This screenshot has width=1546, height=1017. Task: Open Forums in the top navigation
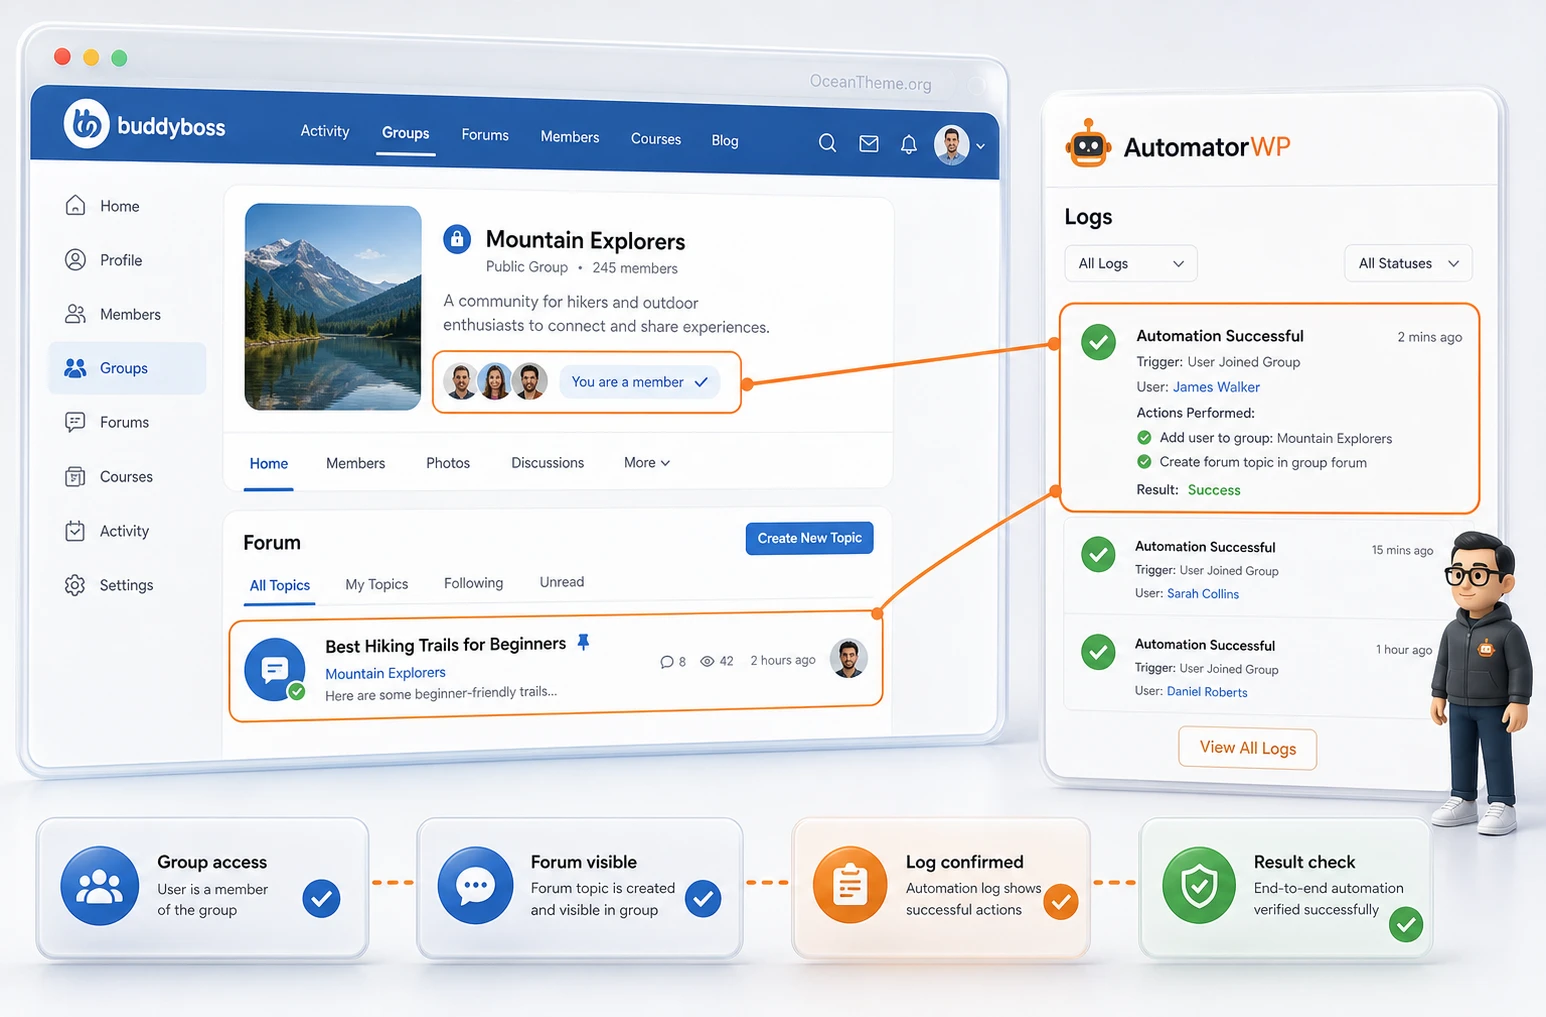point(485,135)
